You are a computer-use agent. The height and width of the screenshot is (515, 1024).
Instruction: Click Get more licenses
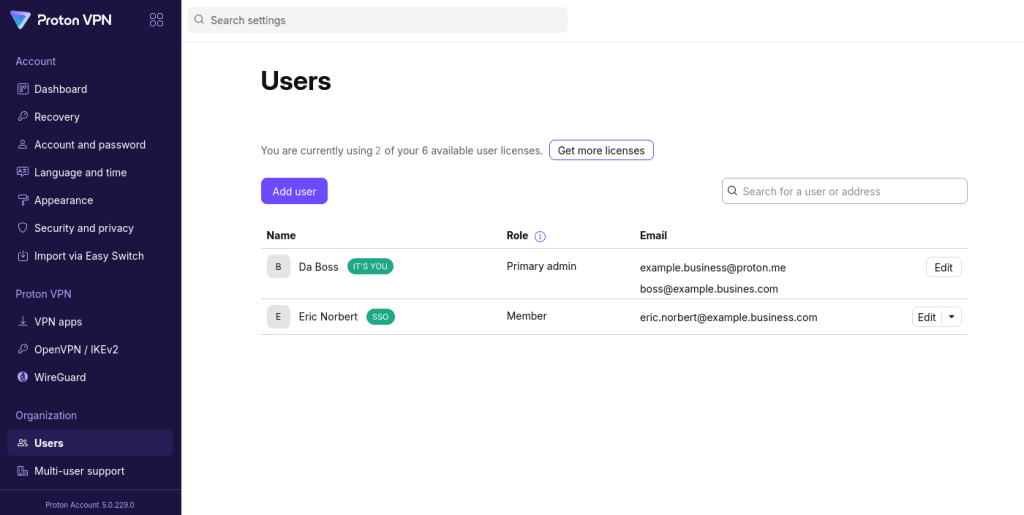click(x=601, y=150)
